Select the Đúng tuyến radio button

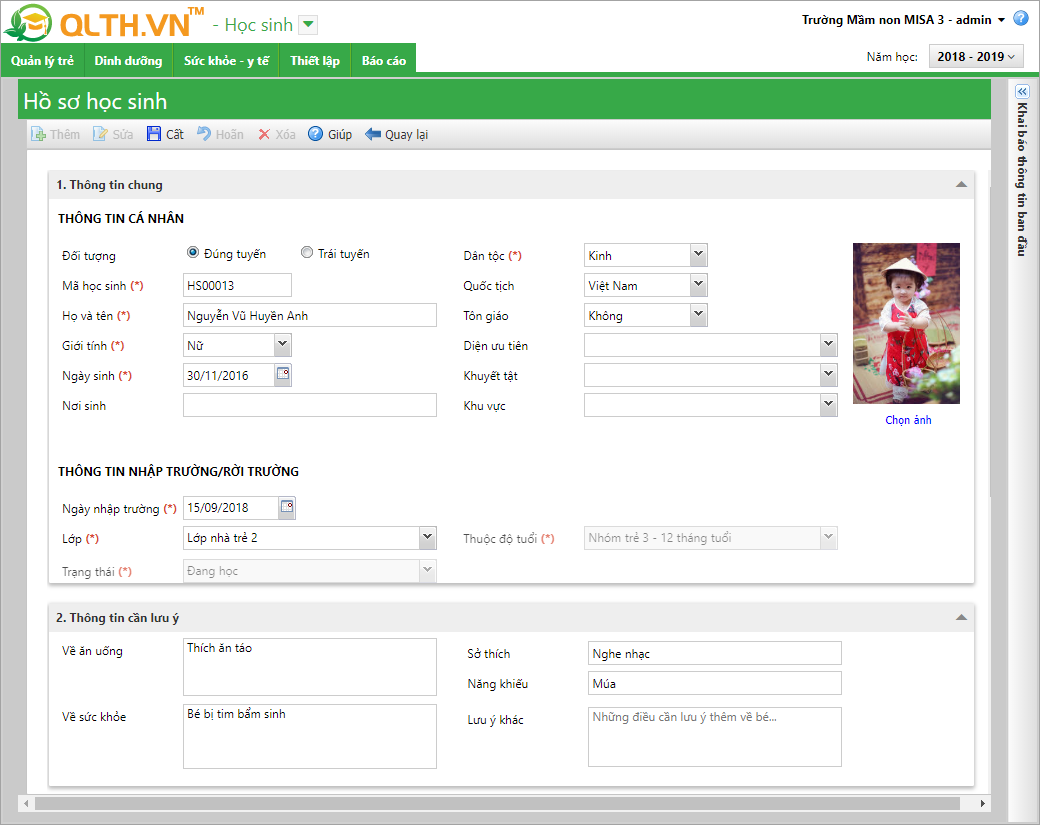tap(193, 252)
